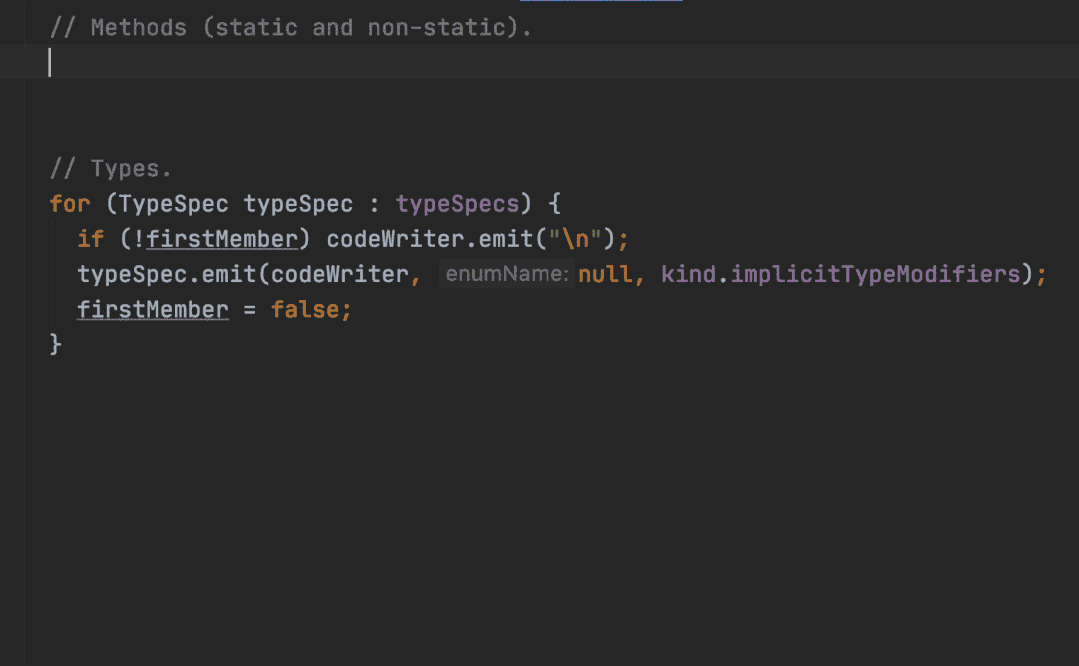Place cursor on the empty highlighted caret line

[x=540, y=62]
